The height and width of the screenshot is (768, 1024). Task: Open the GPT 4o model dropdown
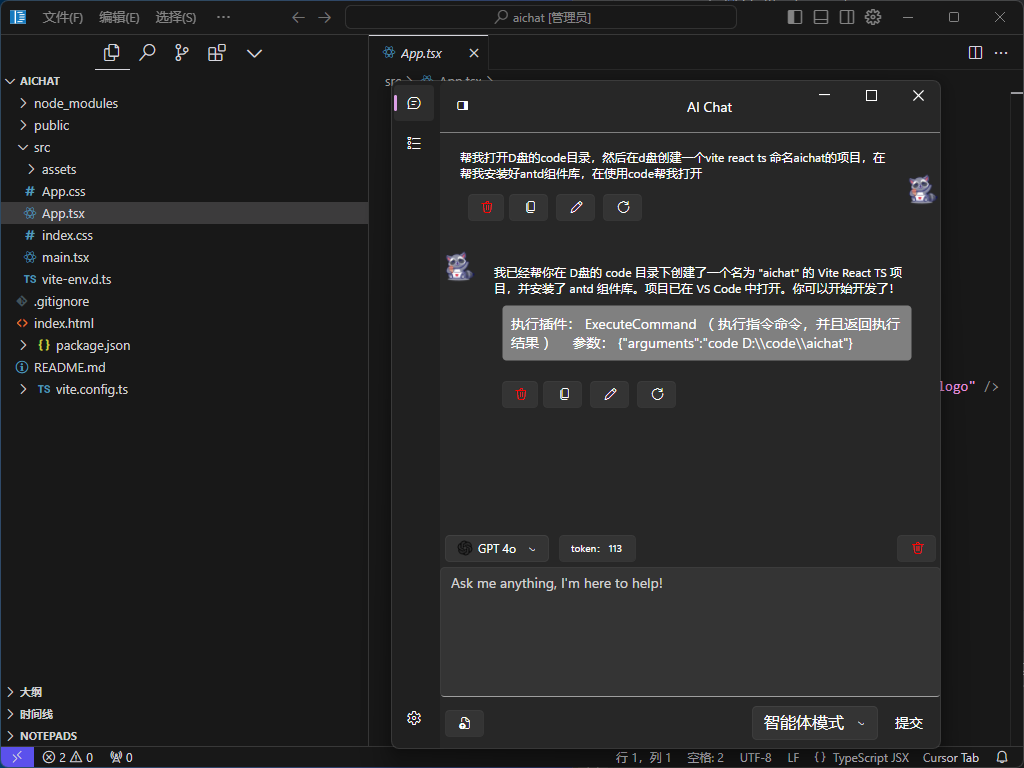497,549
